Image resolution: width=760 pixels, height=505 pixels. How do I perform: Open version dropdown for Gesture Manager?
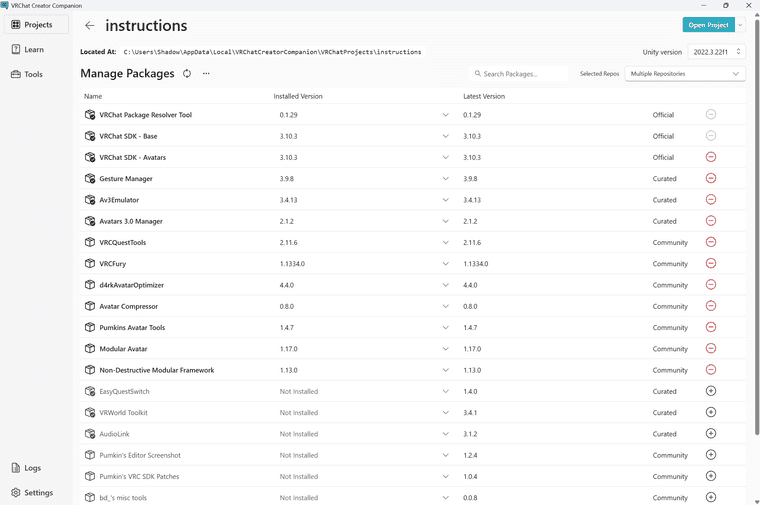(x=445, y=179)
